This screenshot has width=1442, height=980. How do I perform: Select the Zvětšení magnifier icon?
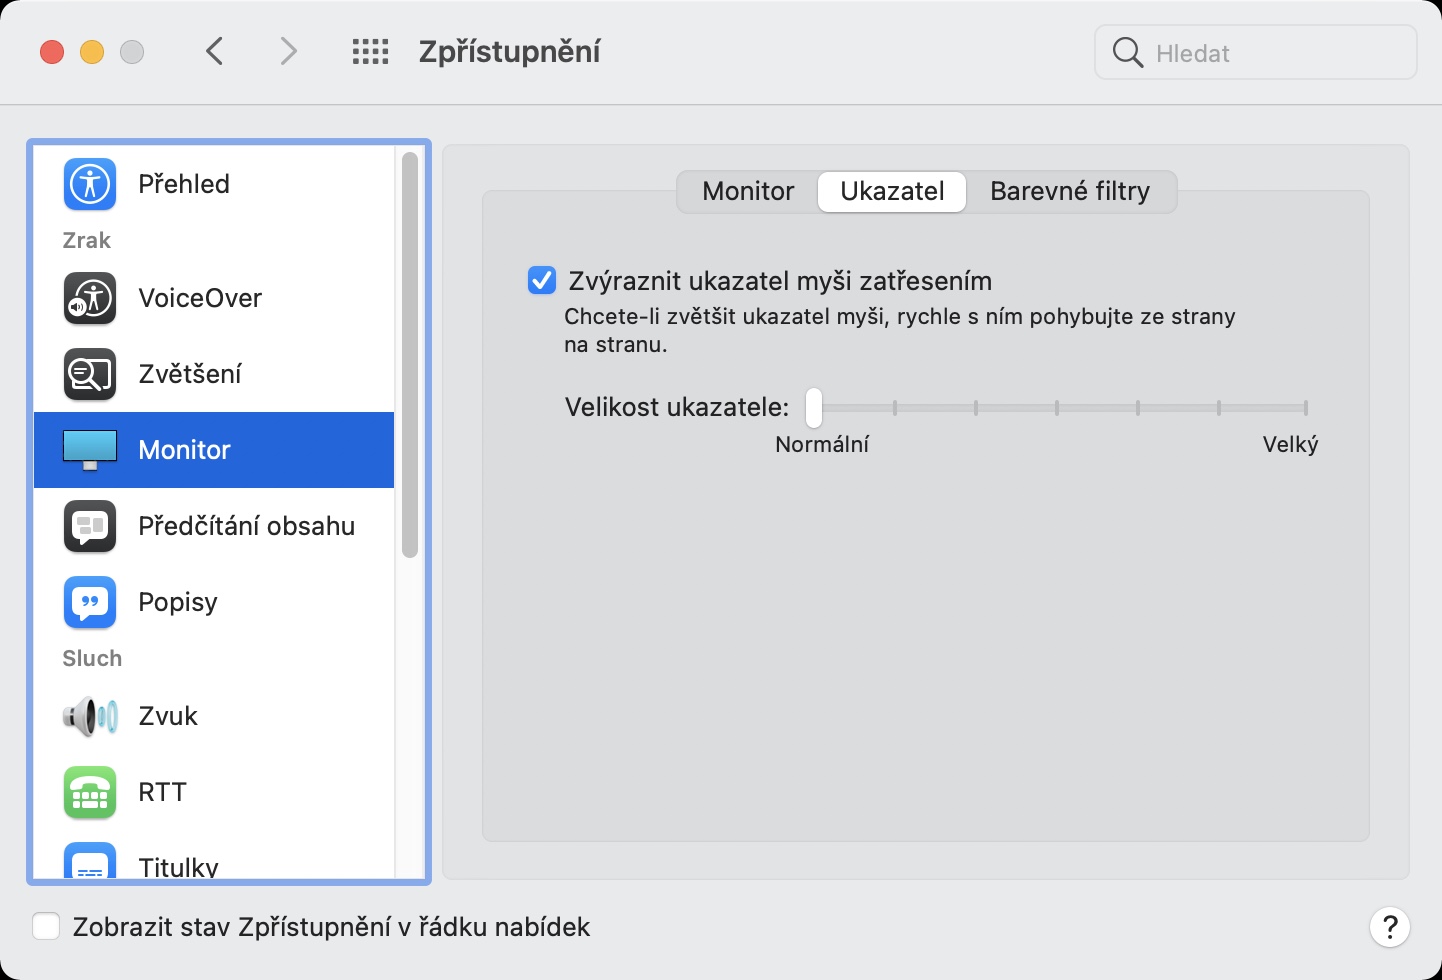(x=90, y=374)
